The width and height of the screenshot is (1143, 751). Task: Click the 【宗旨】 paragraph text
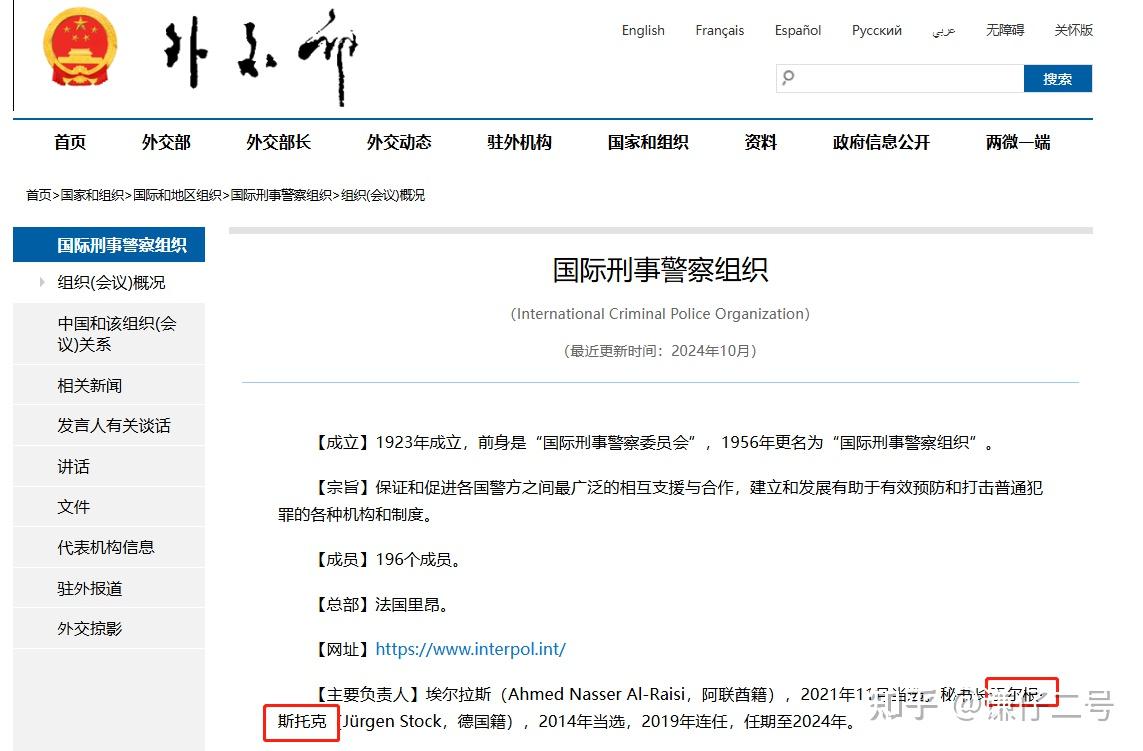(x=660, y=501)
